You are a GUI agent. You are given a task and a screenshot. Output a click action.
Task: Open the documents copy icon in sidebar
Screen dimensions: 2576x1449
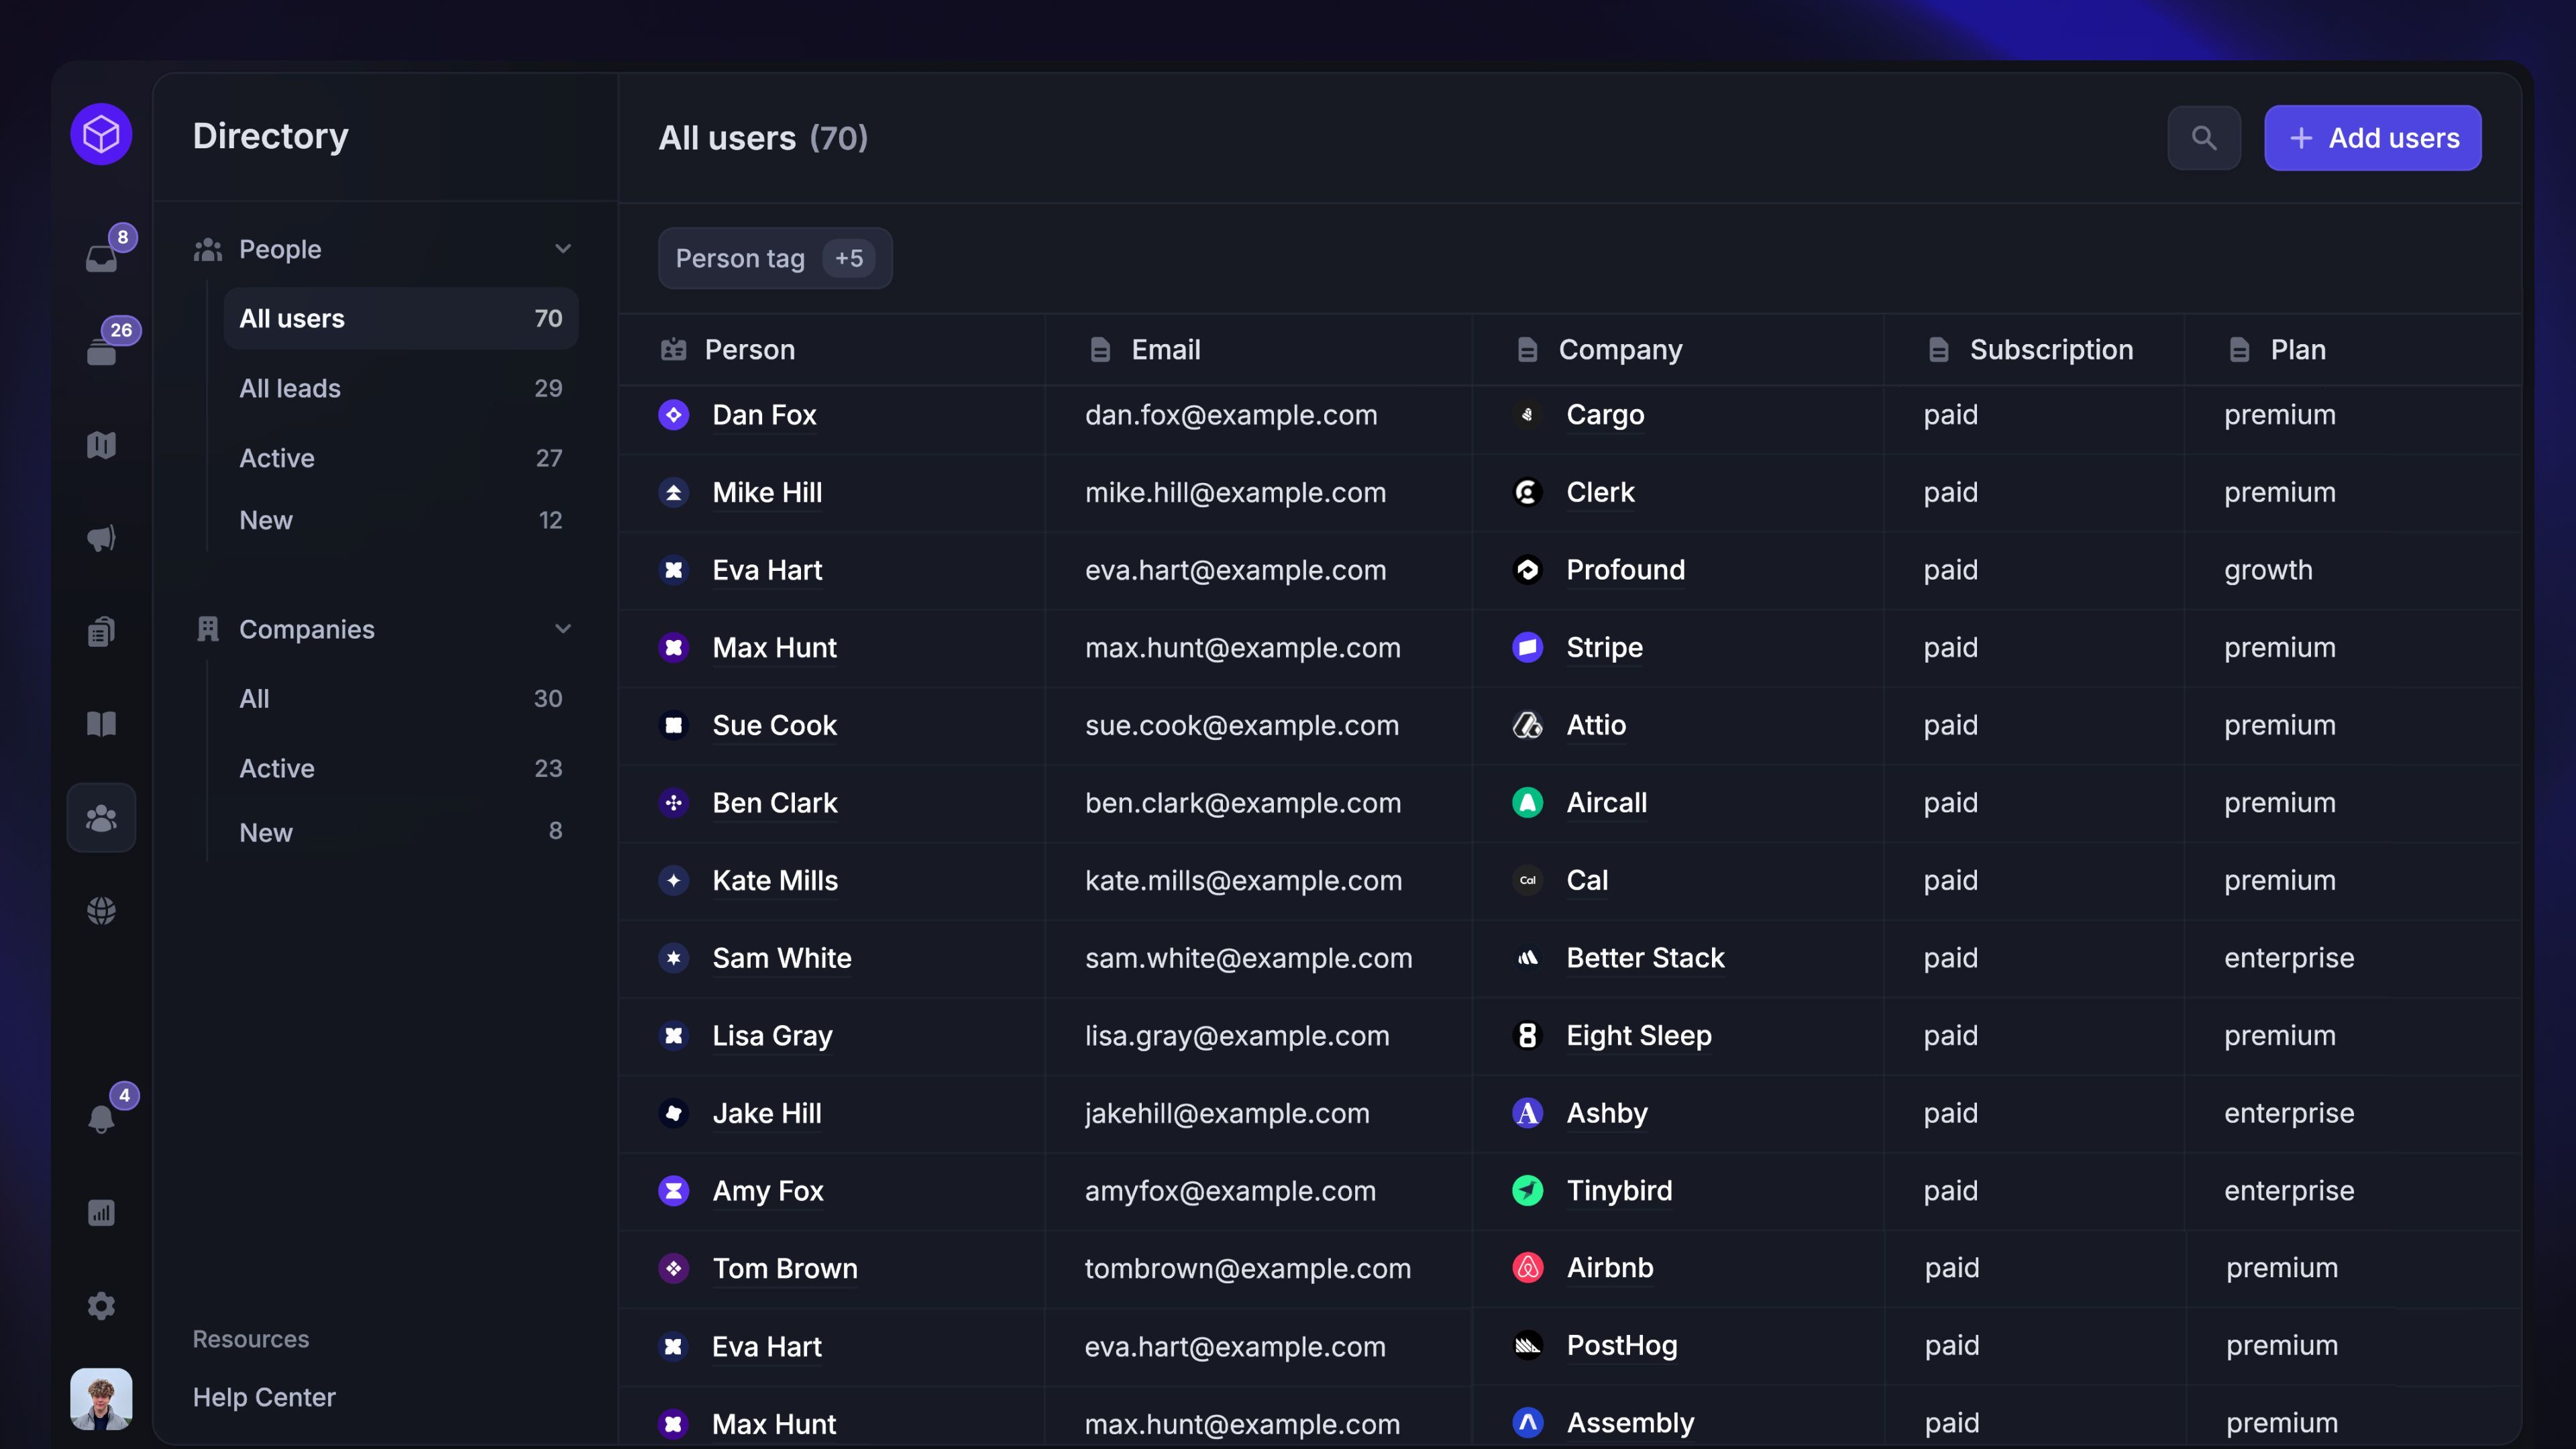point(102,631)
